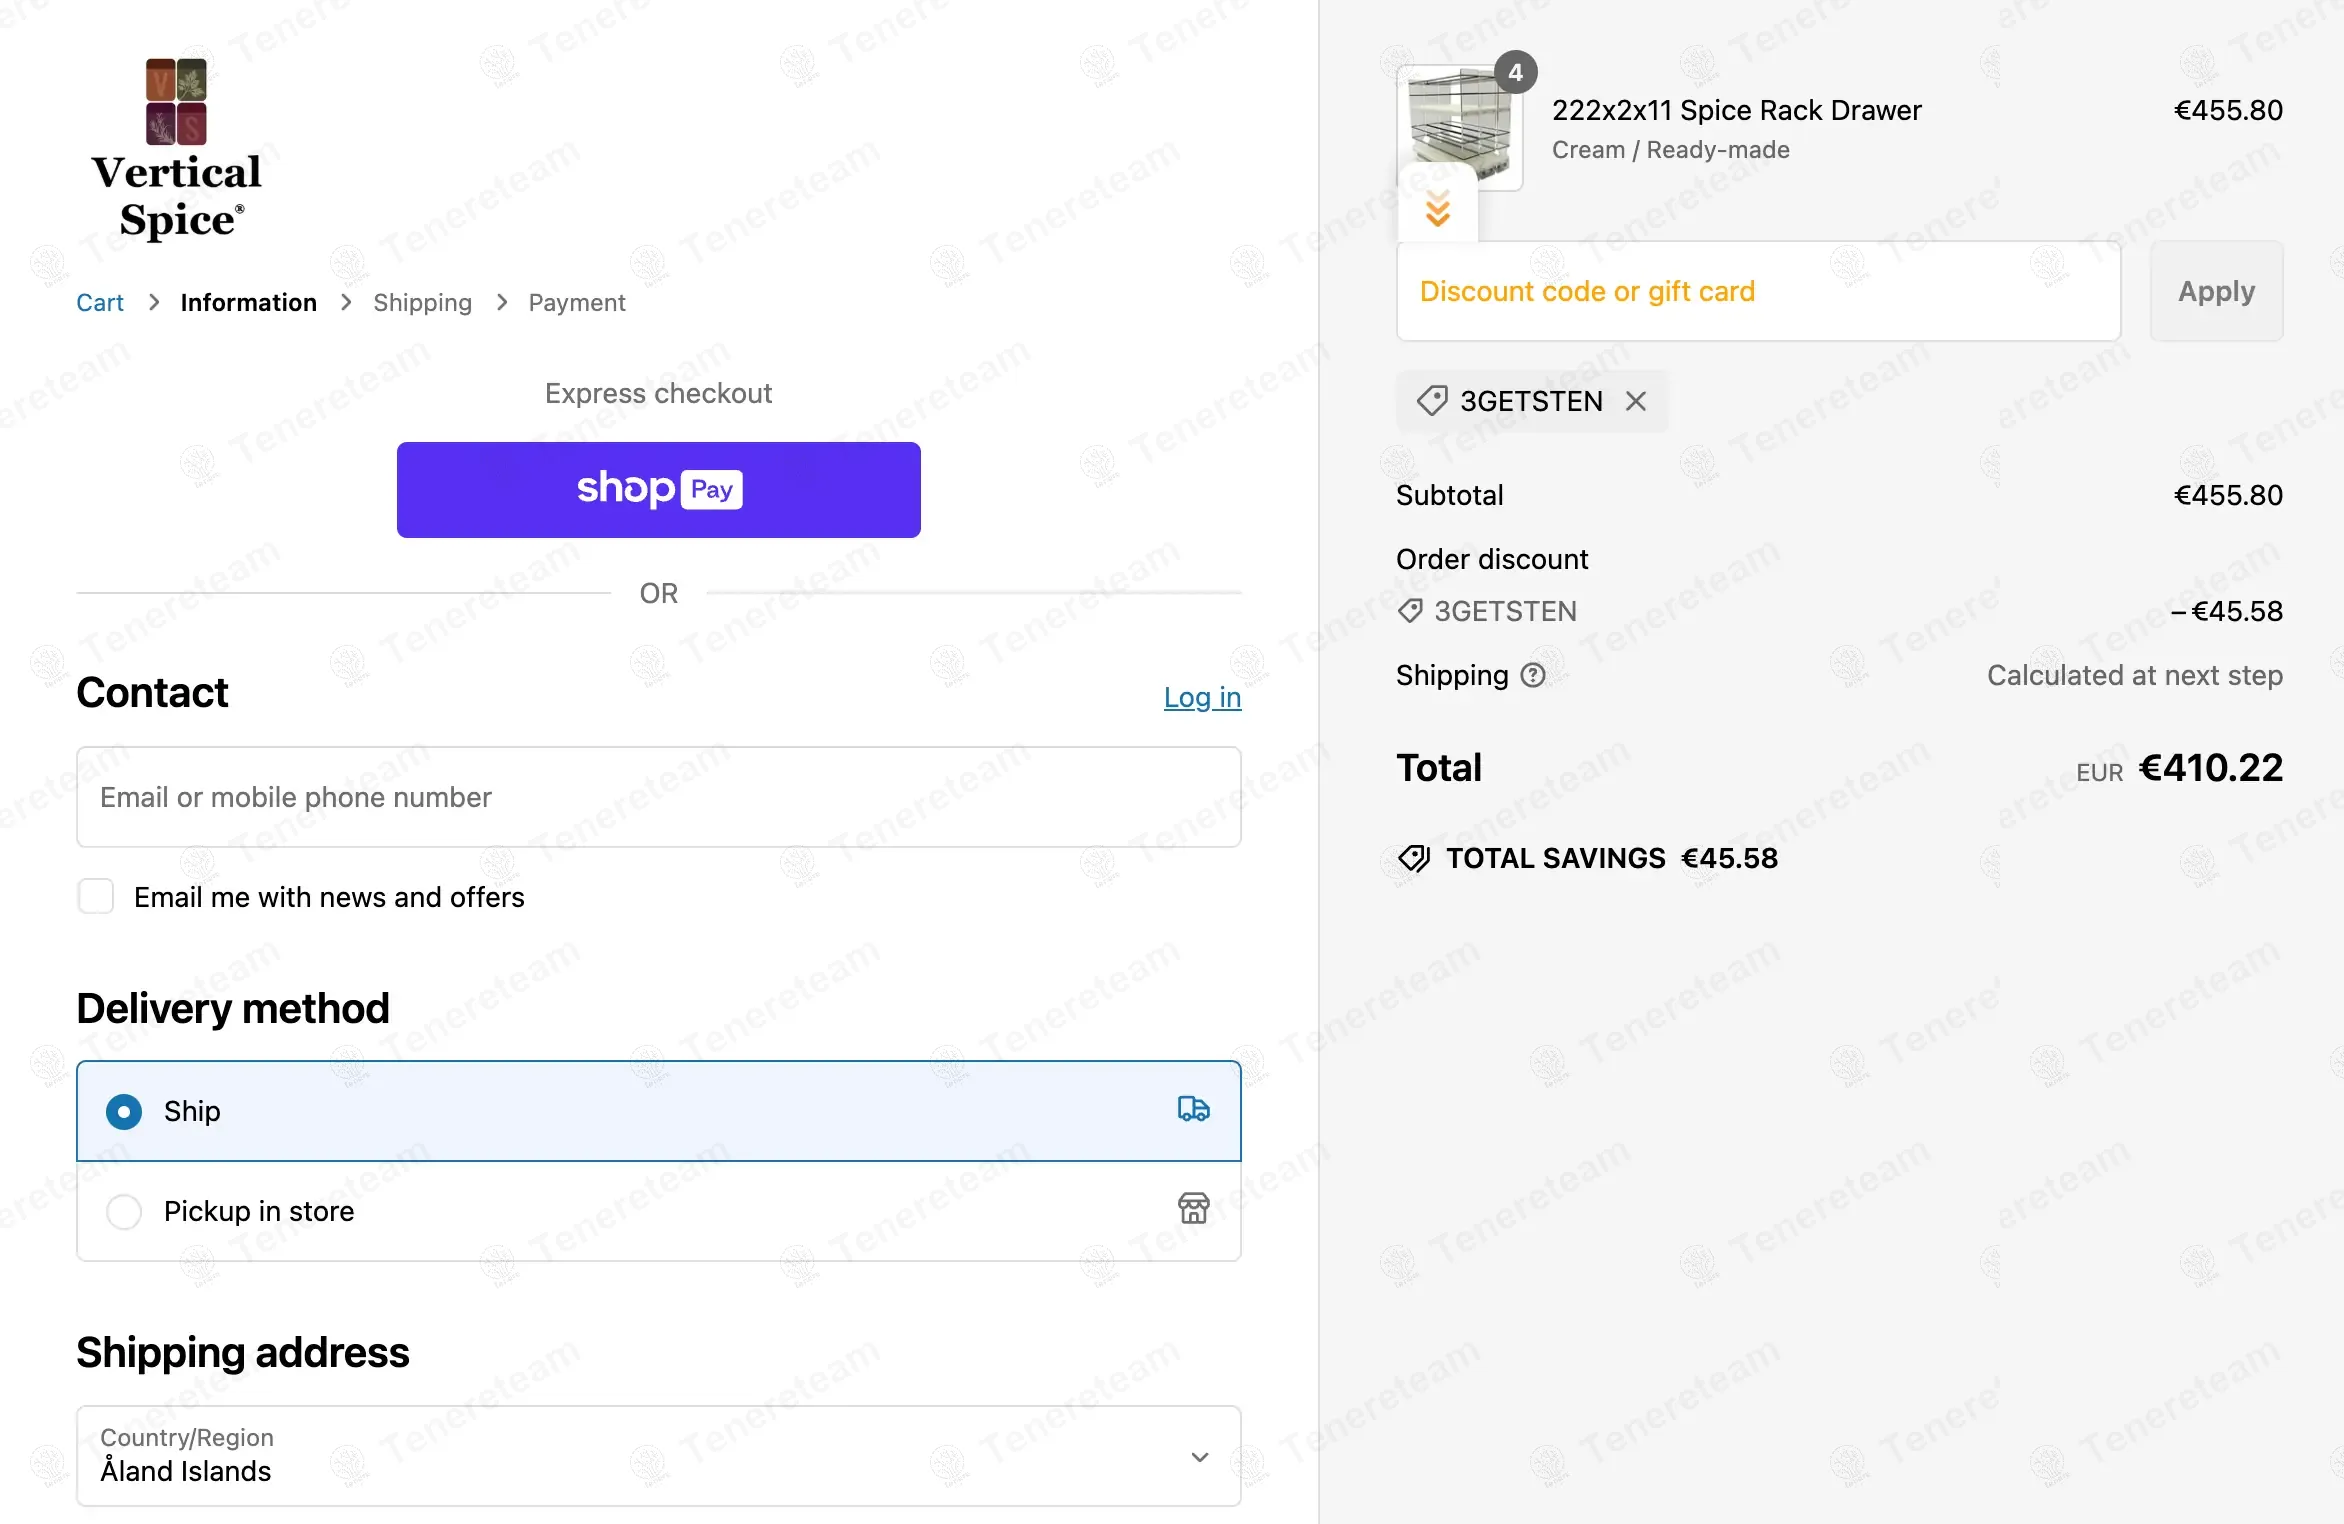Go back to Cart breadcrumb
The height and width of the screenshot is (1524, 2344).
pos(100,303)
